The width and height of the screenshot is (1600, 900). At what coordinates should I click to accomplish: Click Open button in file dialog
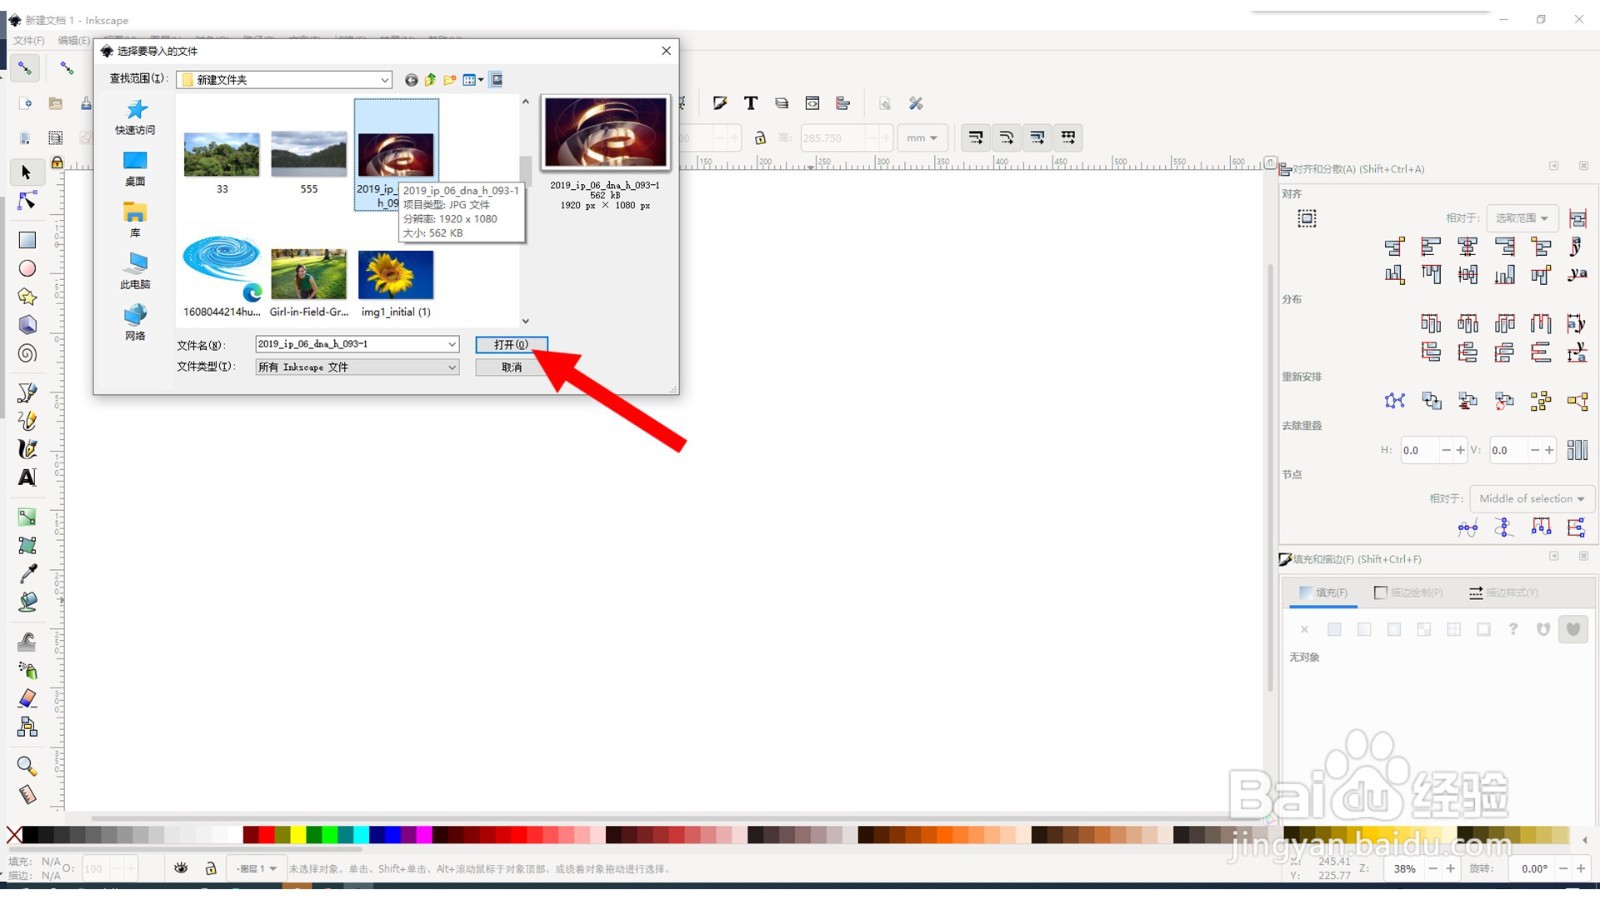[511, 344]
